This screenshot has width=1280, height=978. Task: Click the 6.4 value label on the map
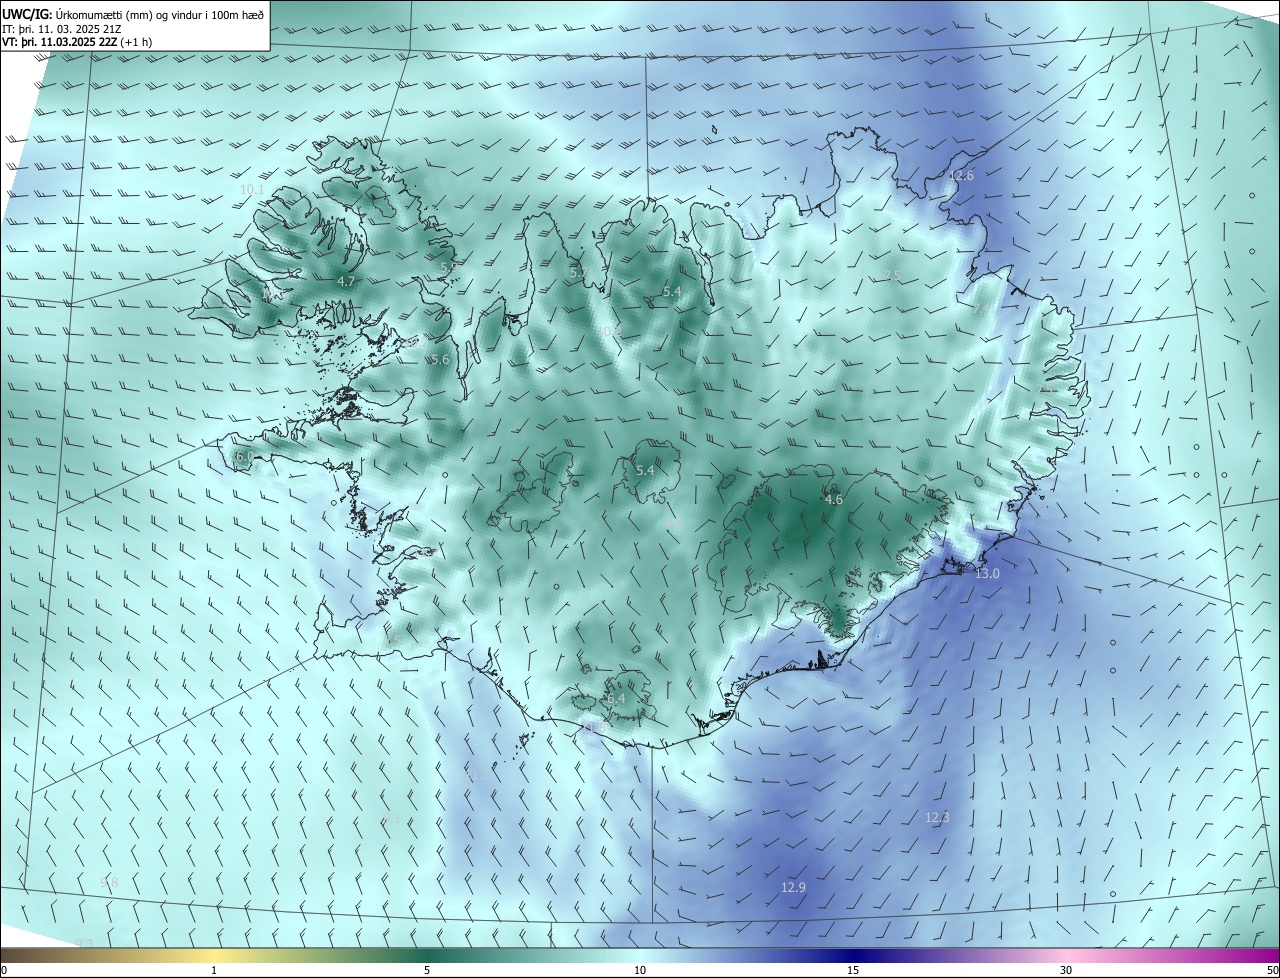point(616,698)
